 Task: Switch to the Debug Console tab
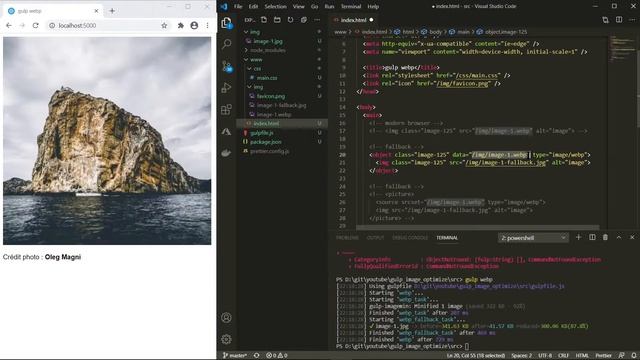point(410,238)
